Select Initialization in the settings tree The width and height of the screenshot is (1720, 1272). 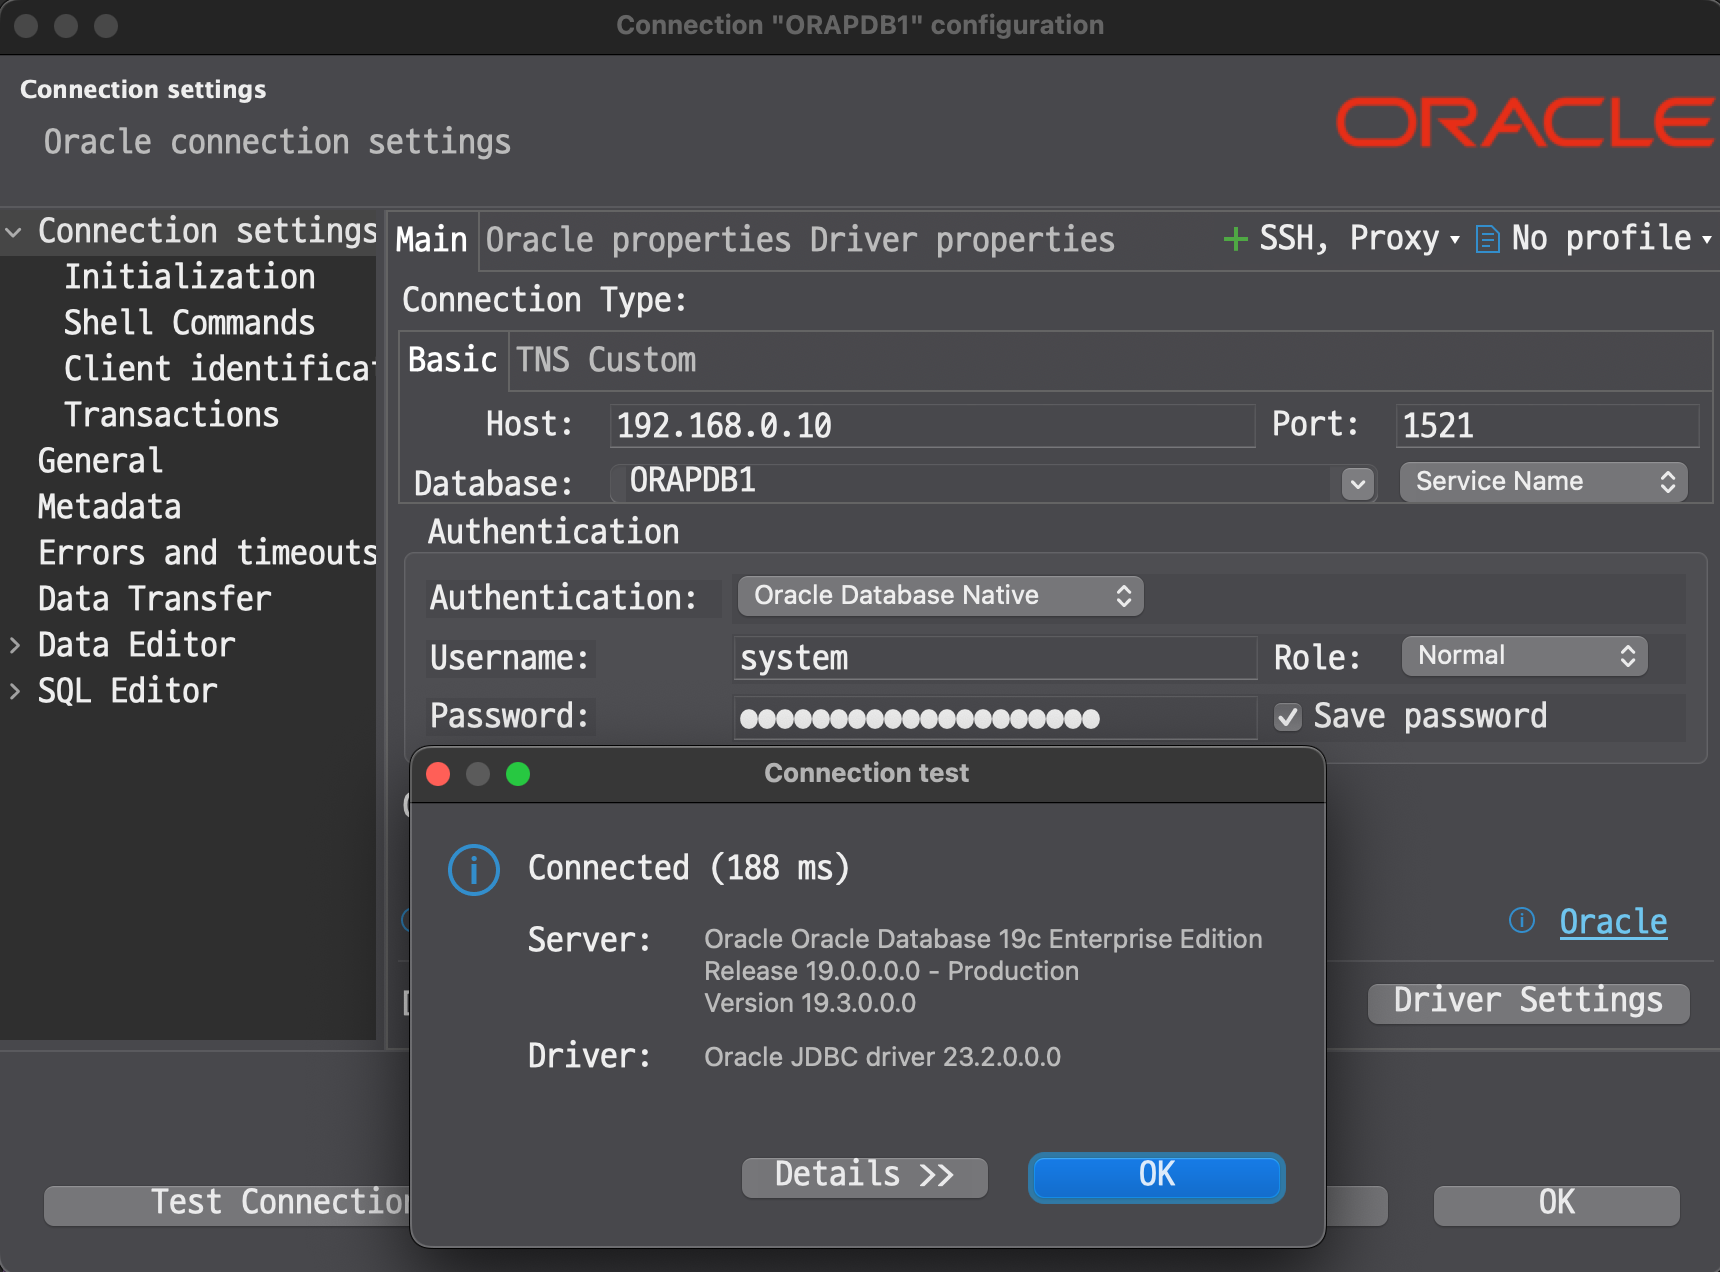coord(190,278)
